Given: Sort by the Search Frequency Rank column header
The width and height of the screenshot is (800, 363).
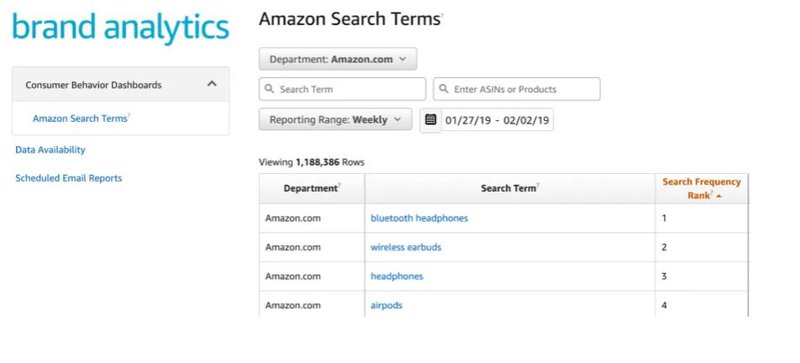Looking at the screenshot, I should [701, 188].
